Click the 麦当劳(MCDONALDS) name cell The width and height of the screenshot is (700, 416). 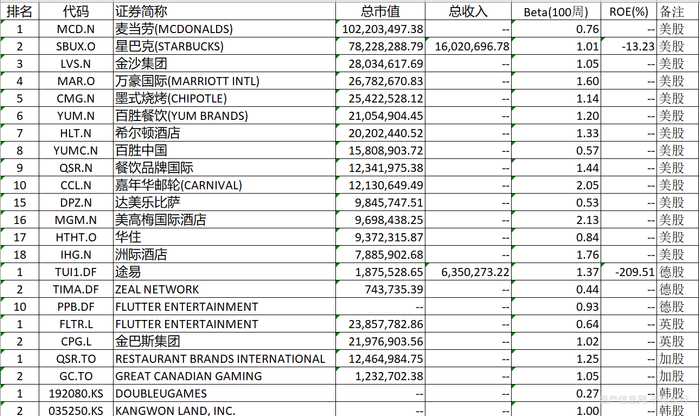[224, 29]
